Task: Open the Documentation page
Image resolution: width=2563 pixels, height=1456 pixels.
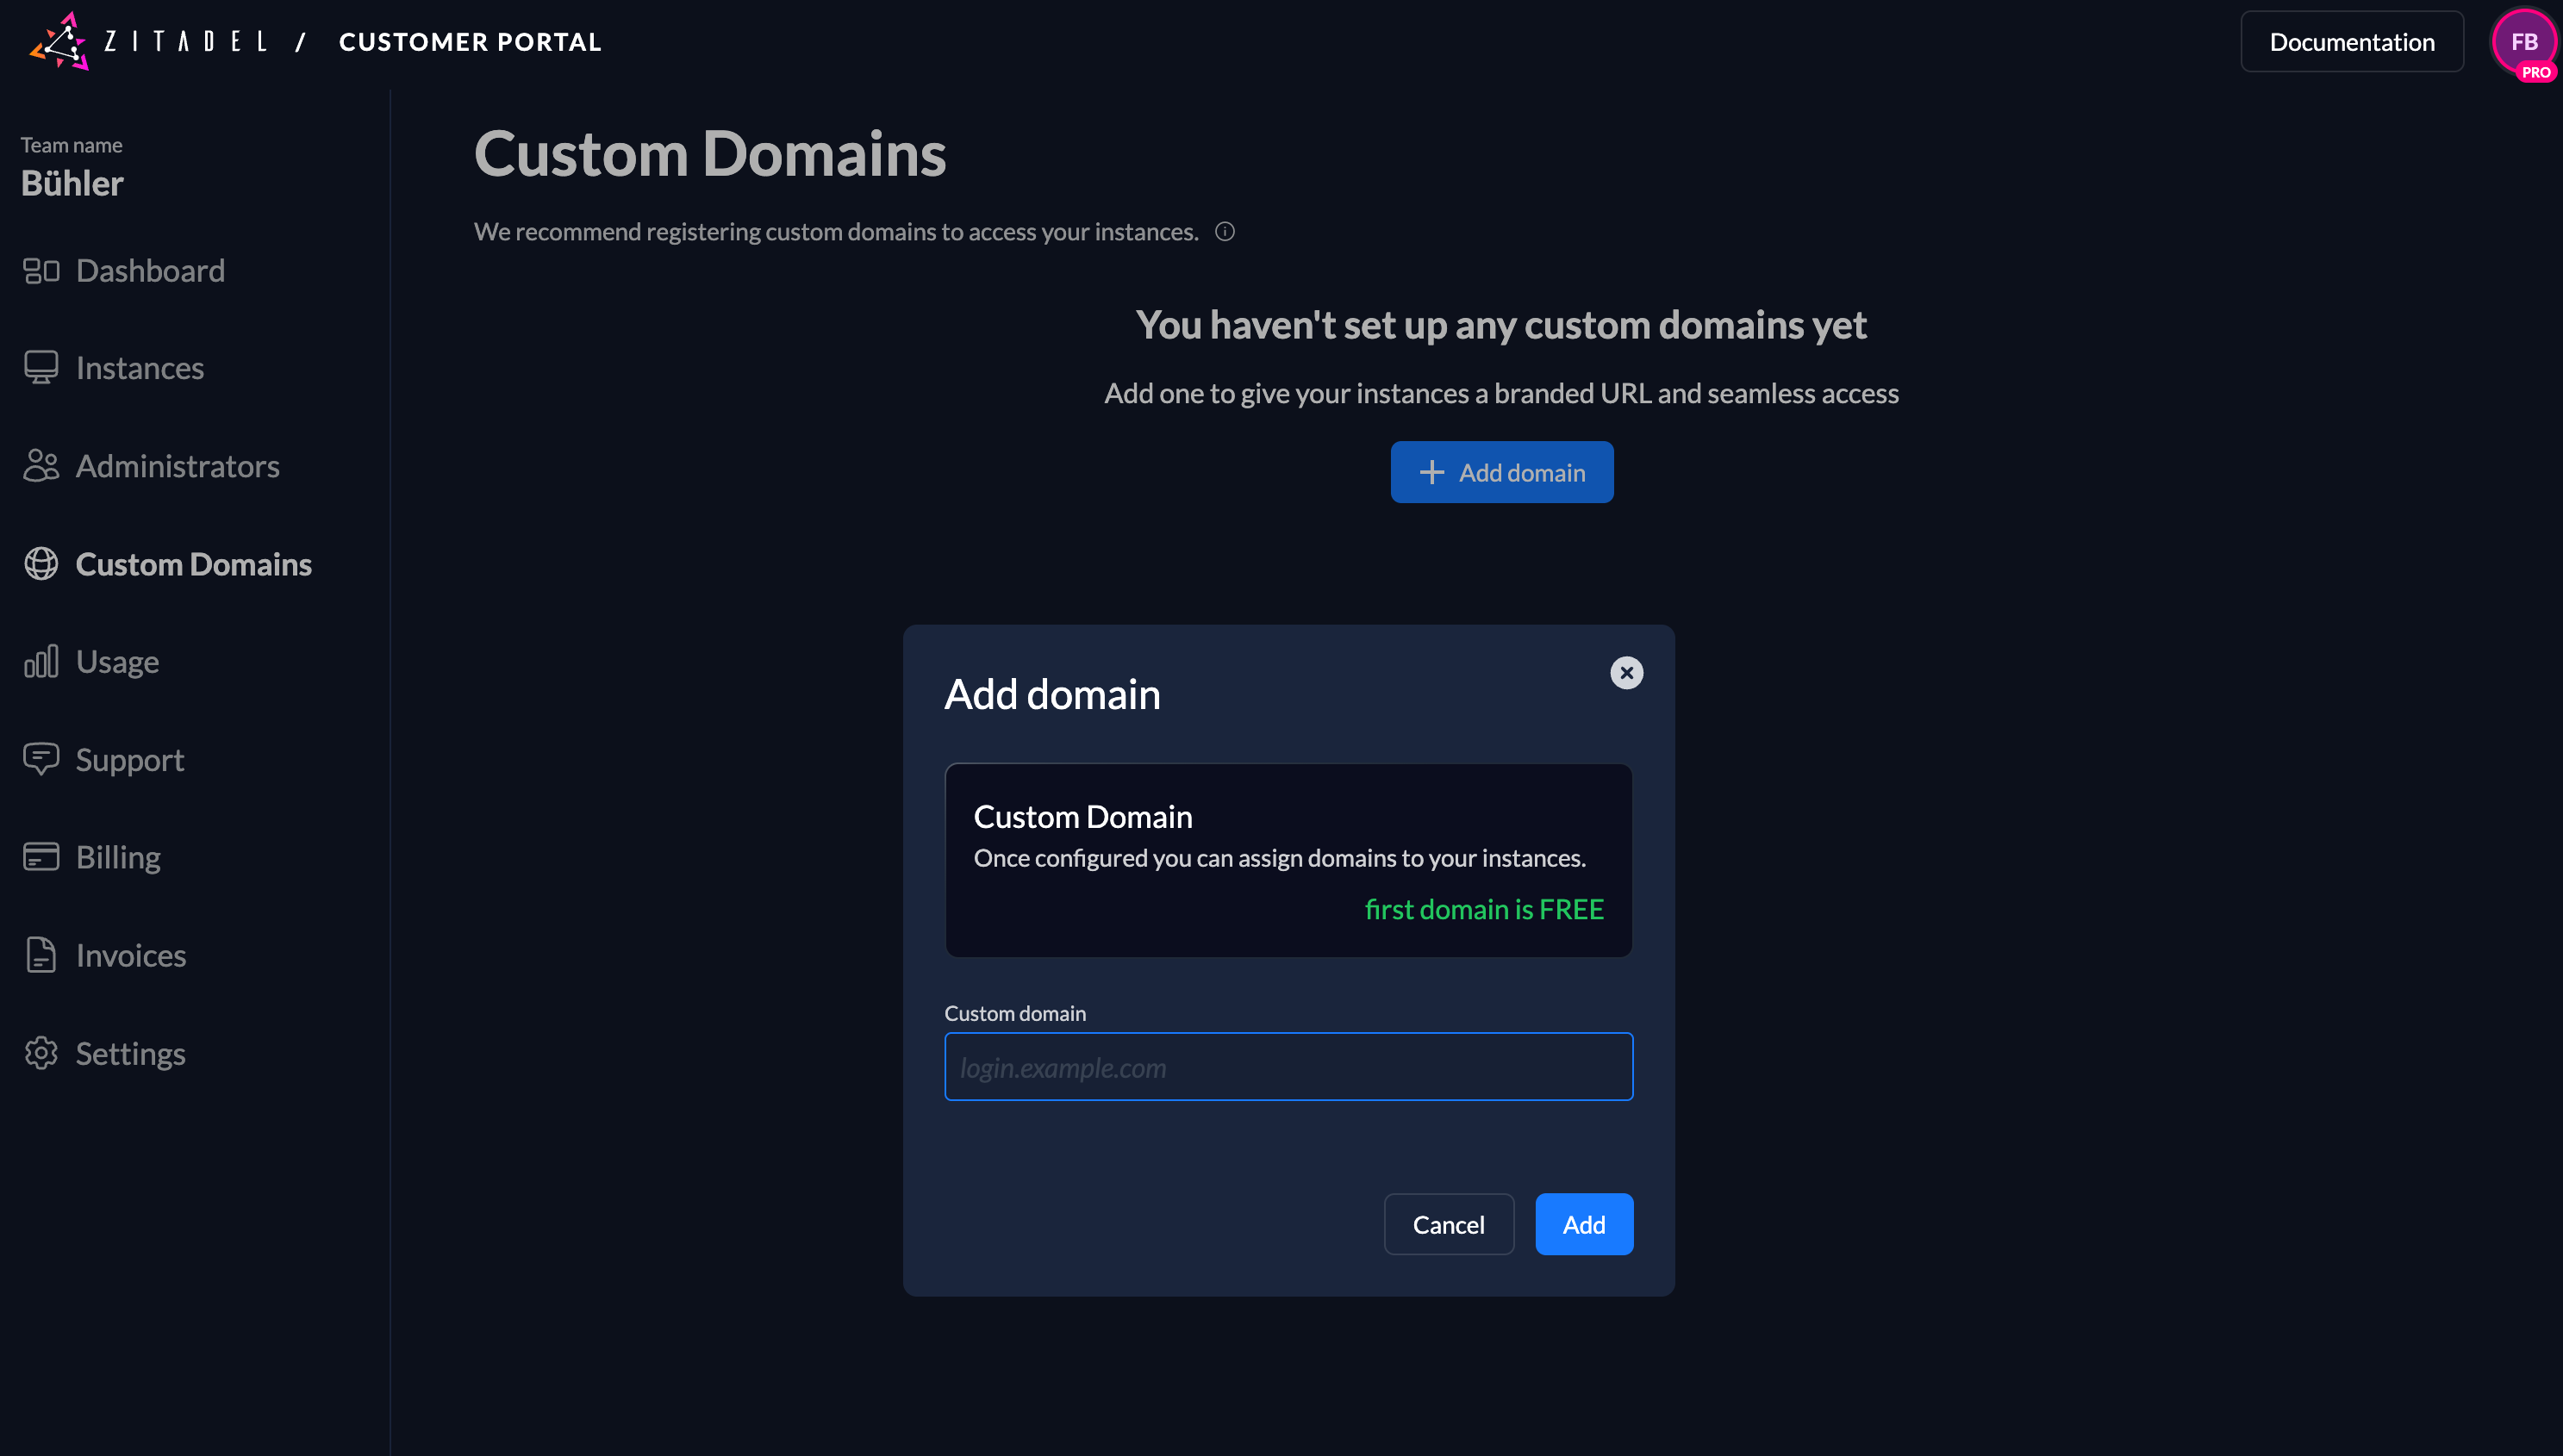Action: tap(2351, 41)
